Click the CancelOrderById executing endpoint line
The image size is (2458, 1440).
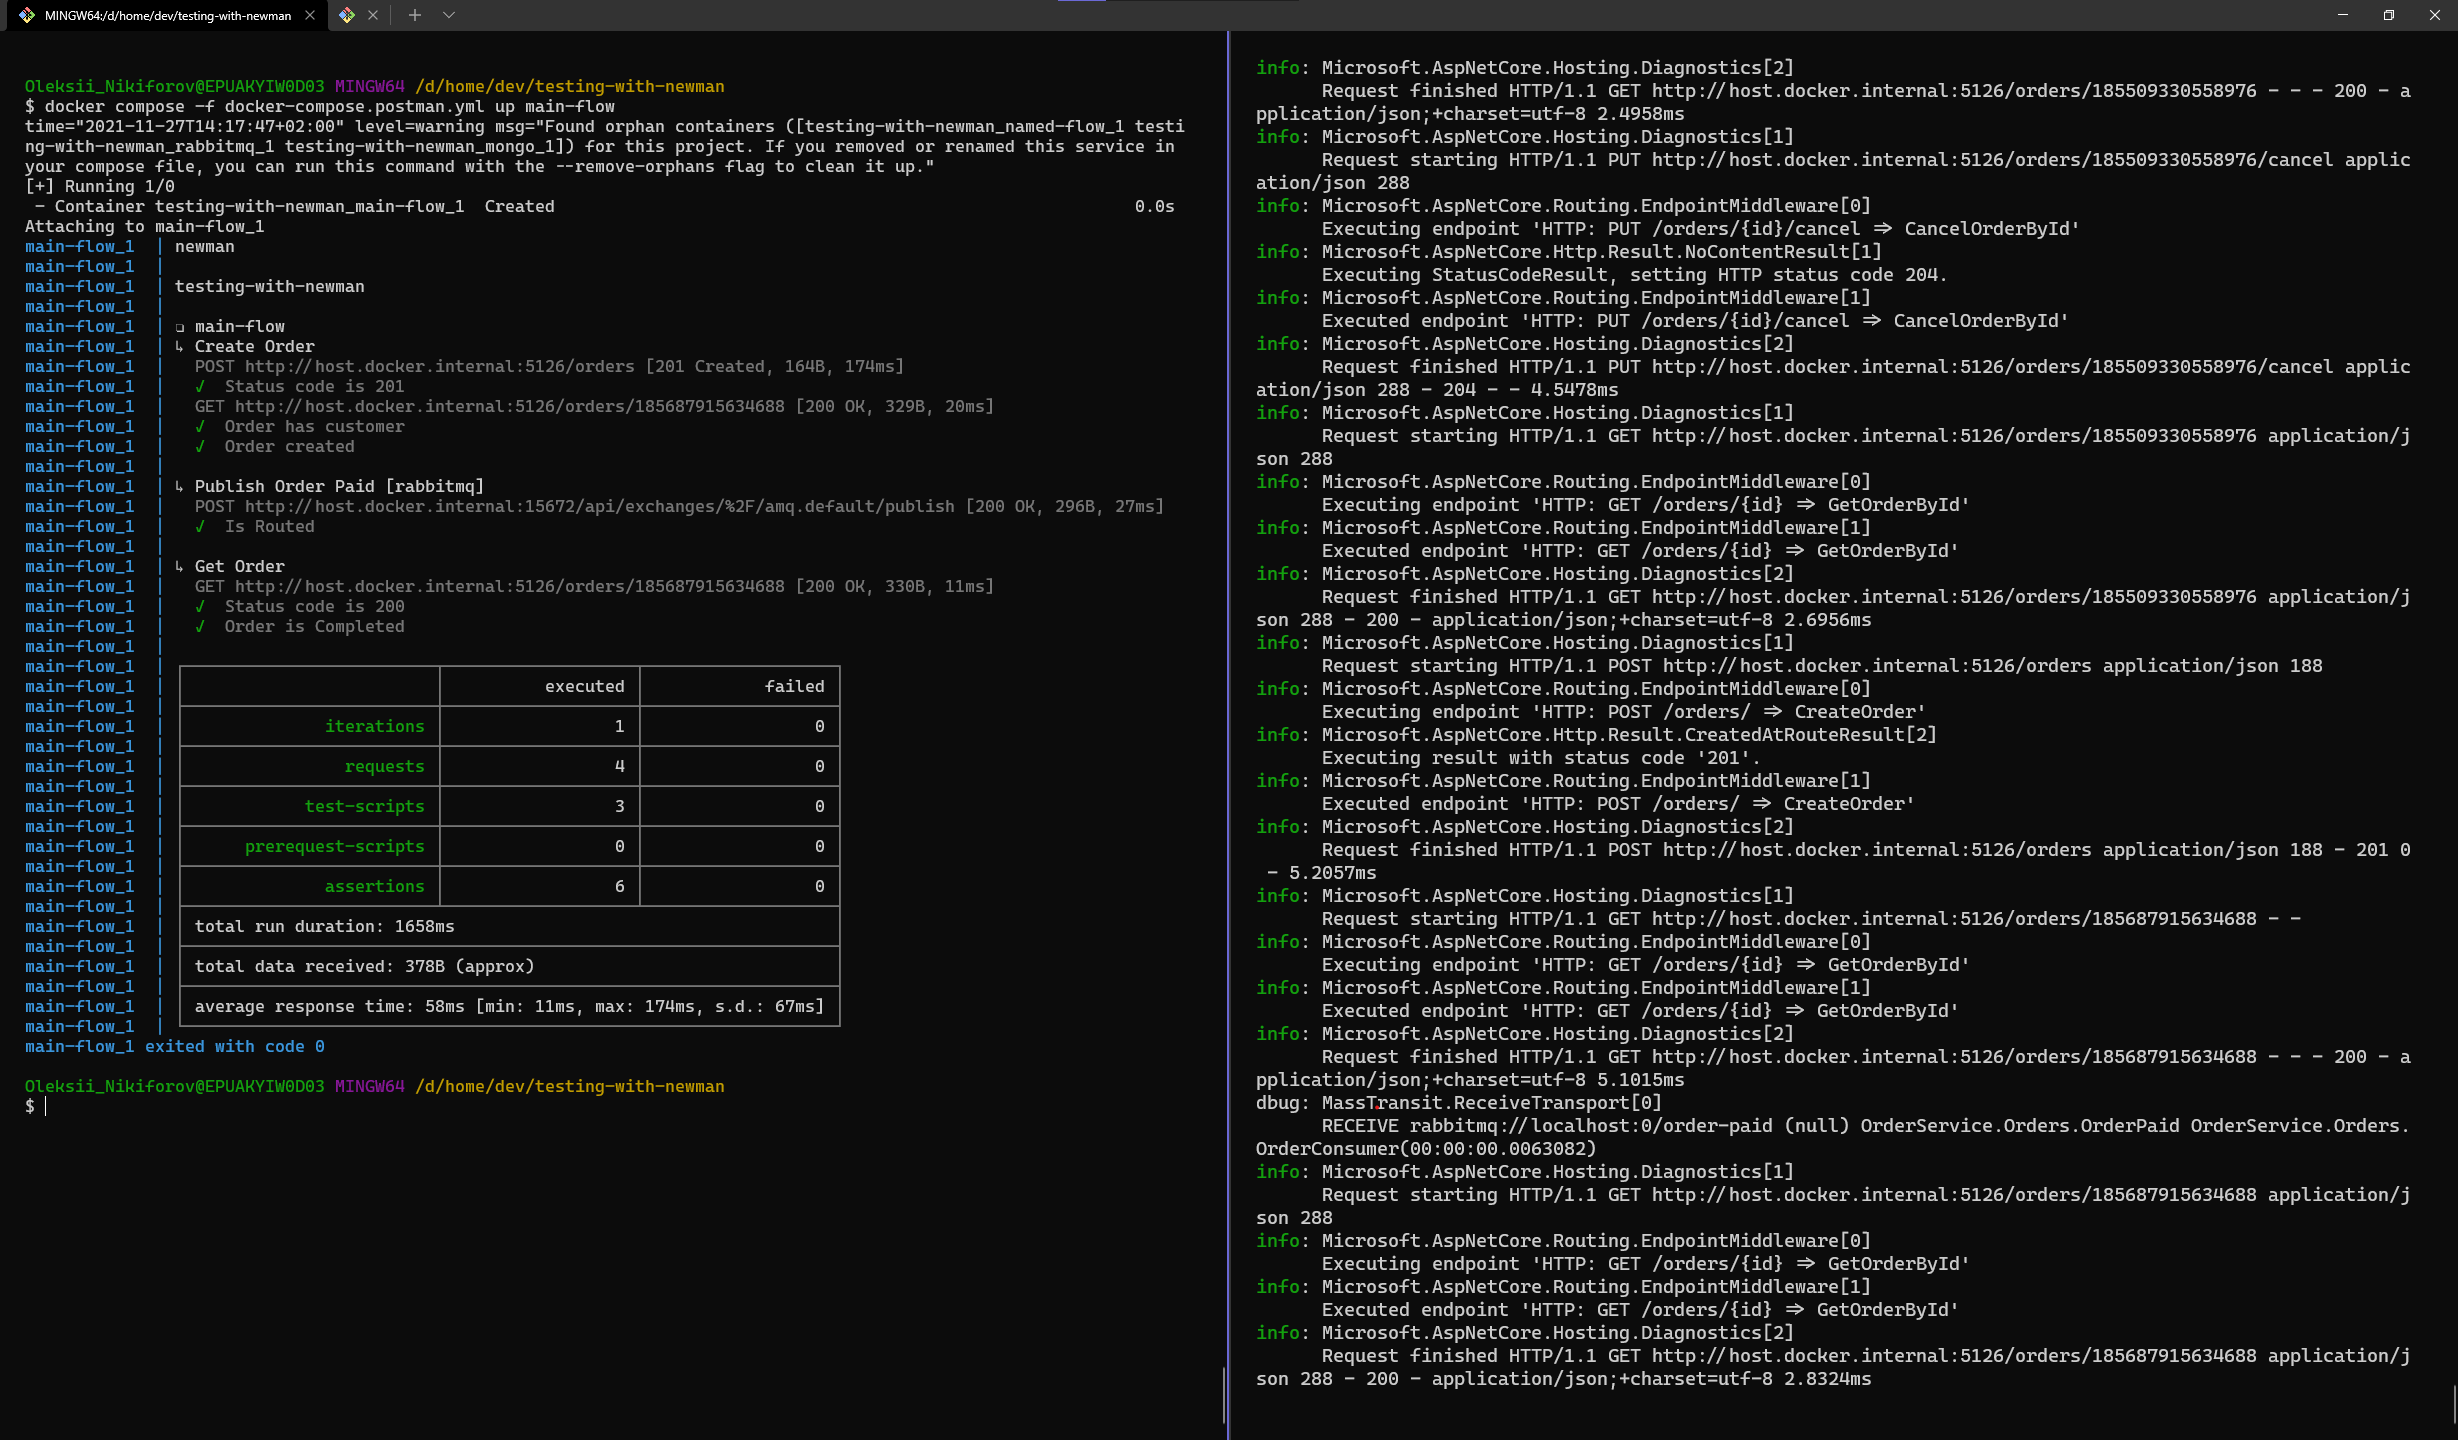click(x=1700, y=229)
